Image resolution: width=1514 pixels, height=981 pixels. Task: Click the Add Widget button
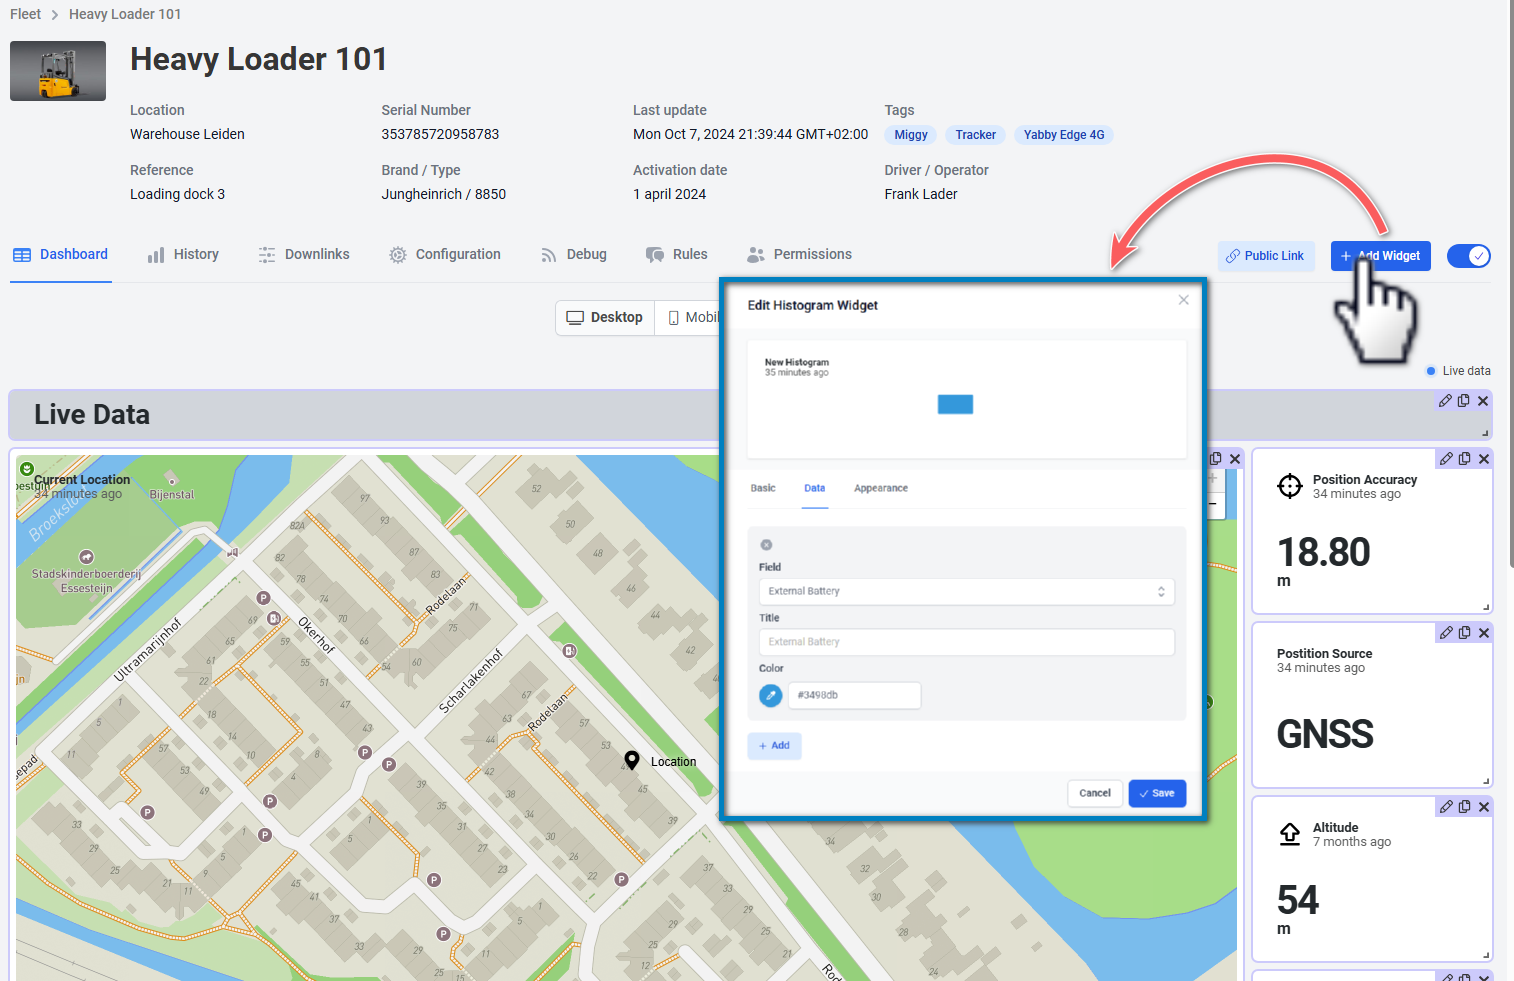pos(1381,256)
